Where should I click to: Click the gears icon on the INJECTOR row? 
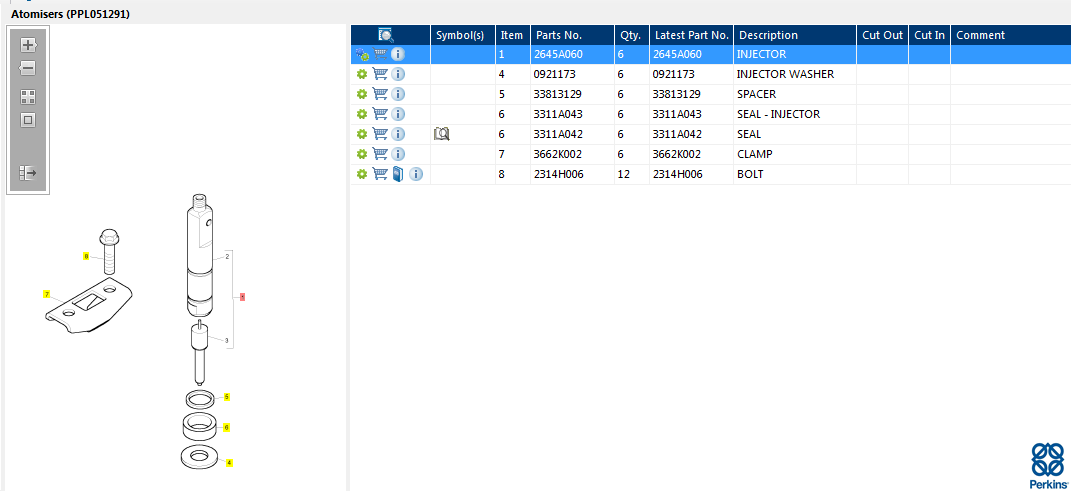362,55
